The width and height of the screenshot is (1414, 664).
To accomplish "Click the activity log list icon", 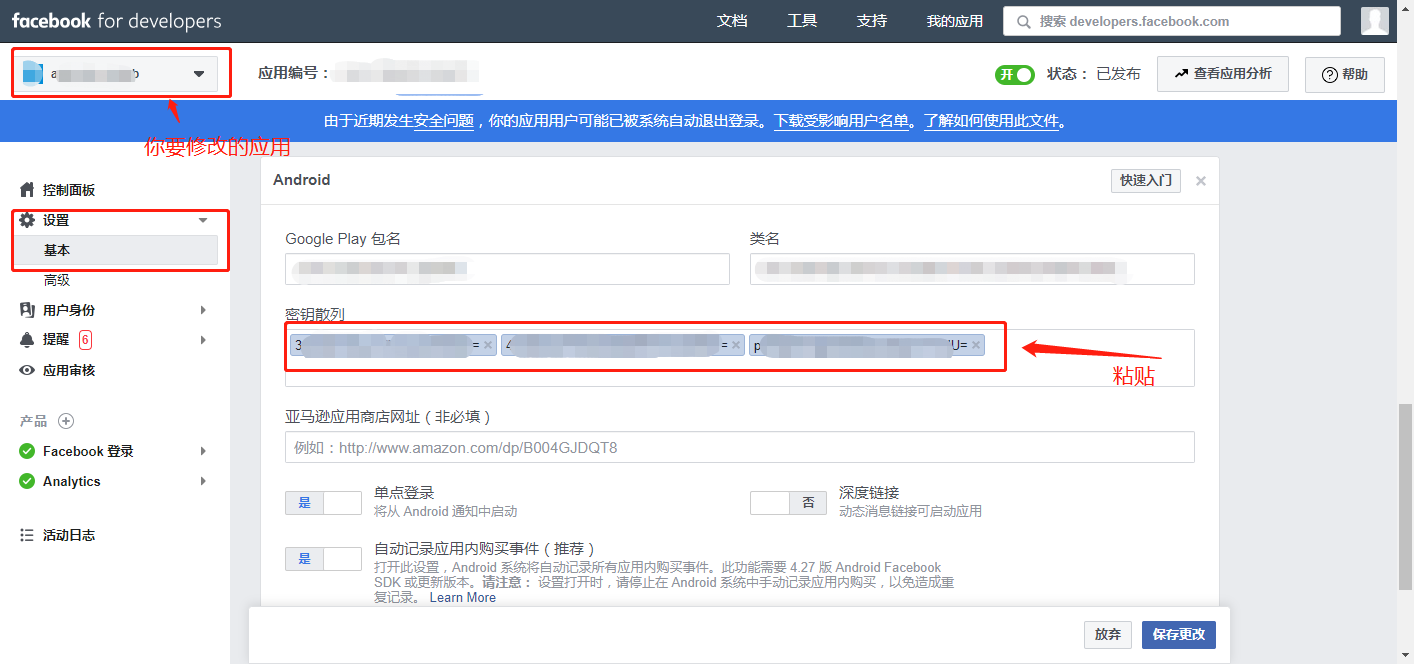I will [27, 535].
